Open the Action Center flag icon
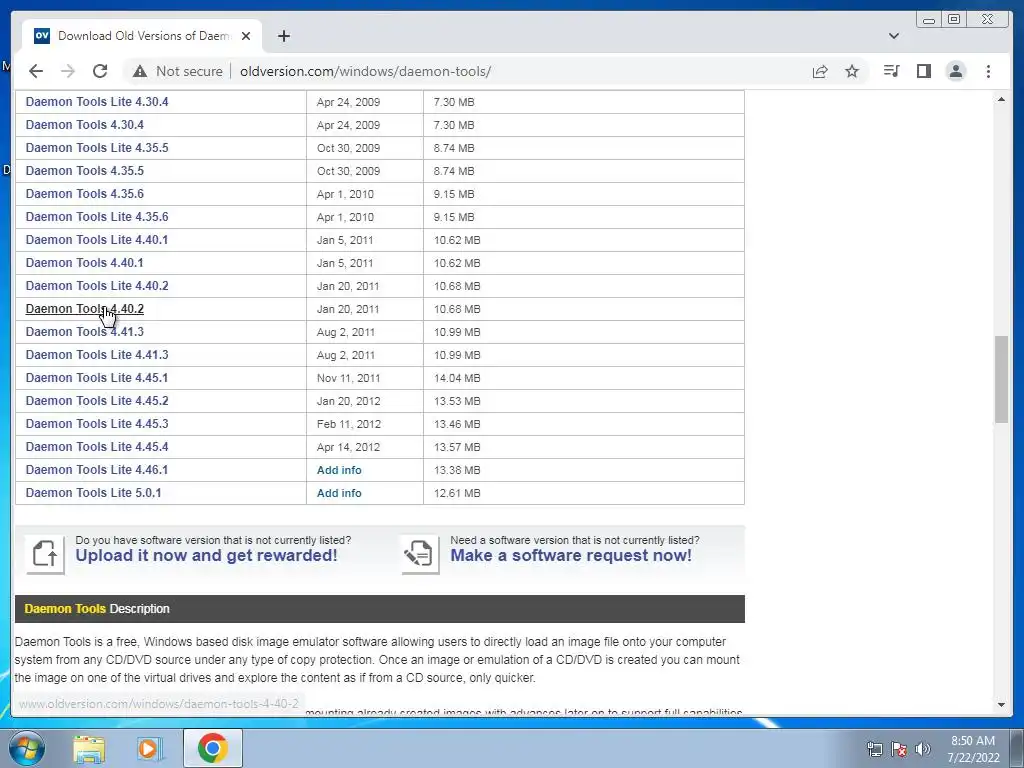This screenshot has width=1024, height=768. point(899,749)
